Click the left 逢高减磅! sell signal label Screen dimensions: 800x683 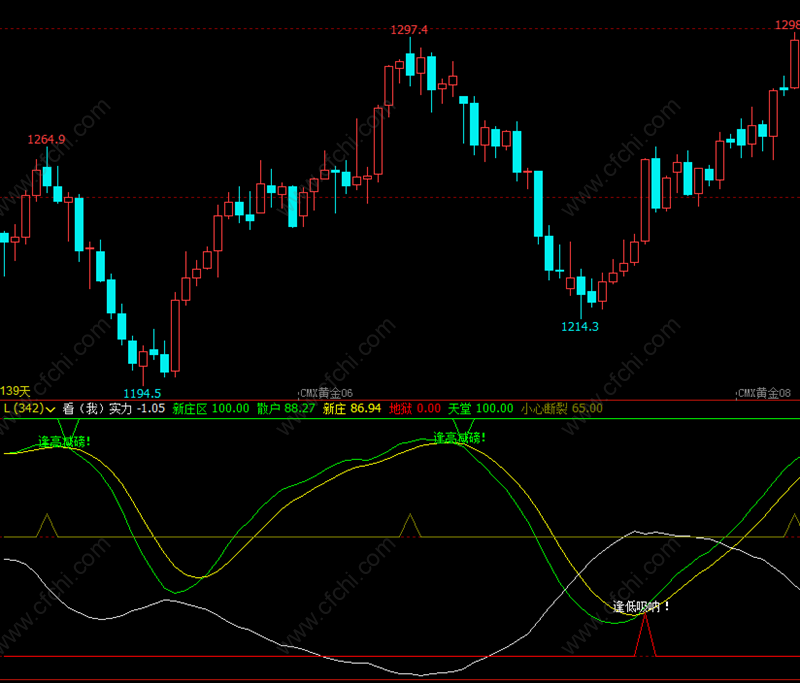[64, 441]
